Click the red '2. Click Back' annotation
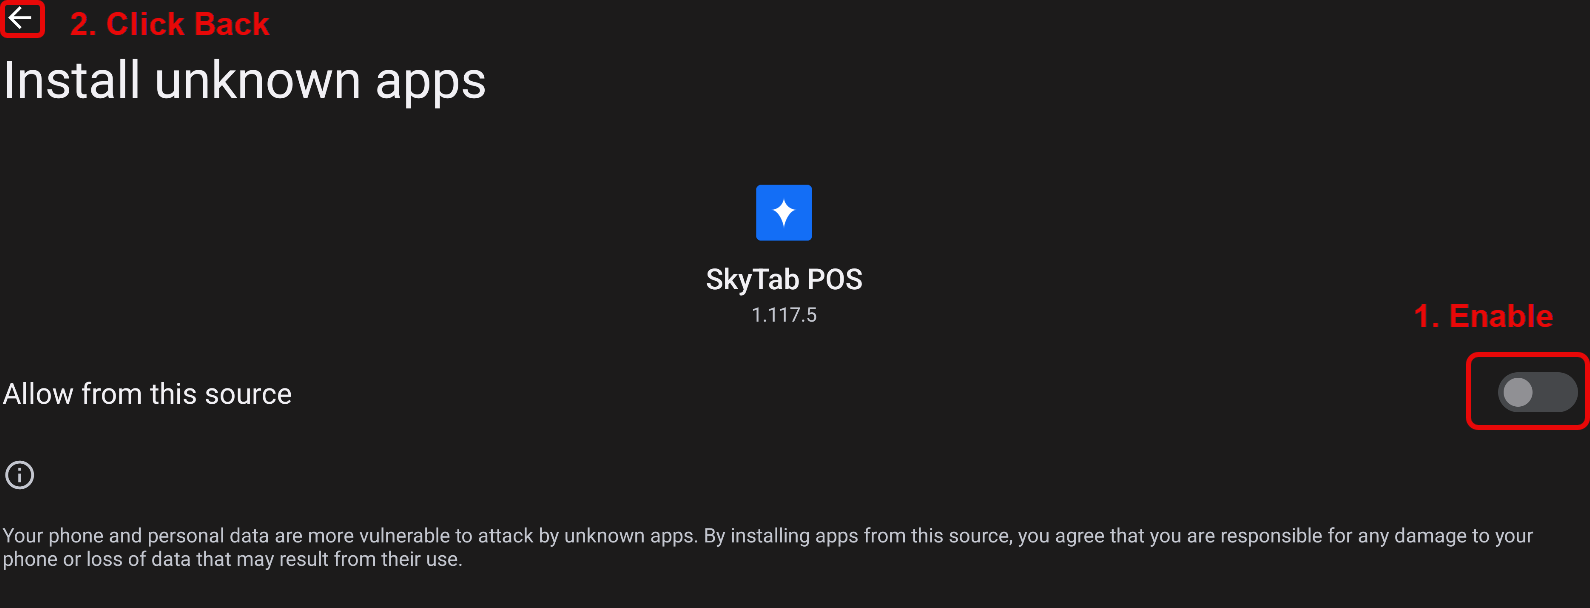The height and width of the screenshot is (608, 1590). (170, 24)
